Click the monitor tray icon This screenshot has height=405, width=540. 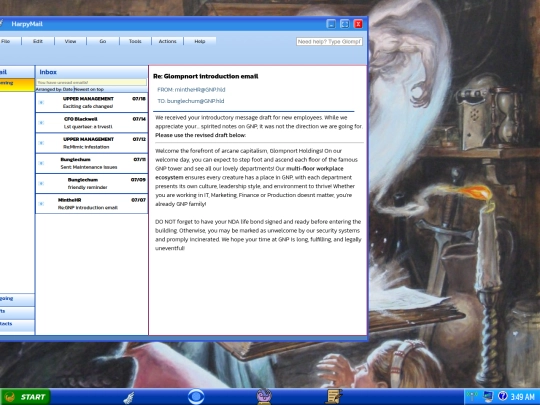coord(488,396)
